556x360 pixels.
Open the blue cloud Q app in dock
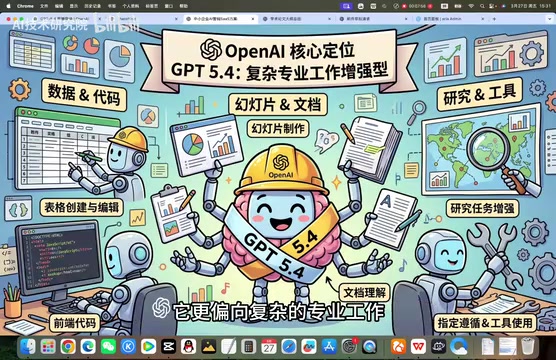(x=459, y=346)
